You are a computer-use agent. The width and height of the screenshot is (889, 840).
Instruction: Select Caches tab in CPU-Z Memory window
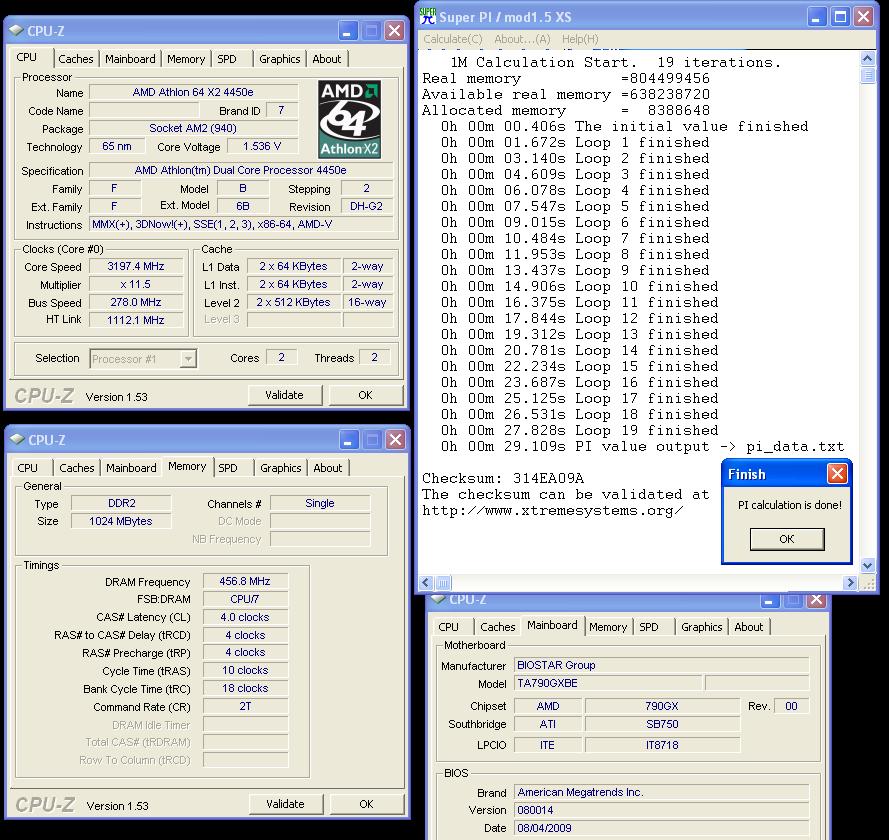(x=77, y=468)
